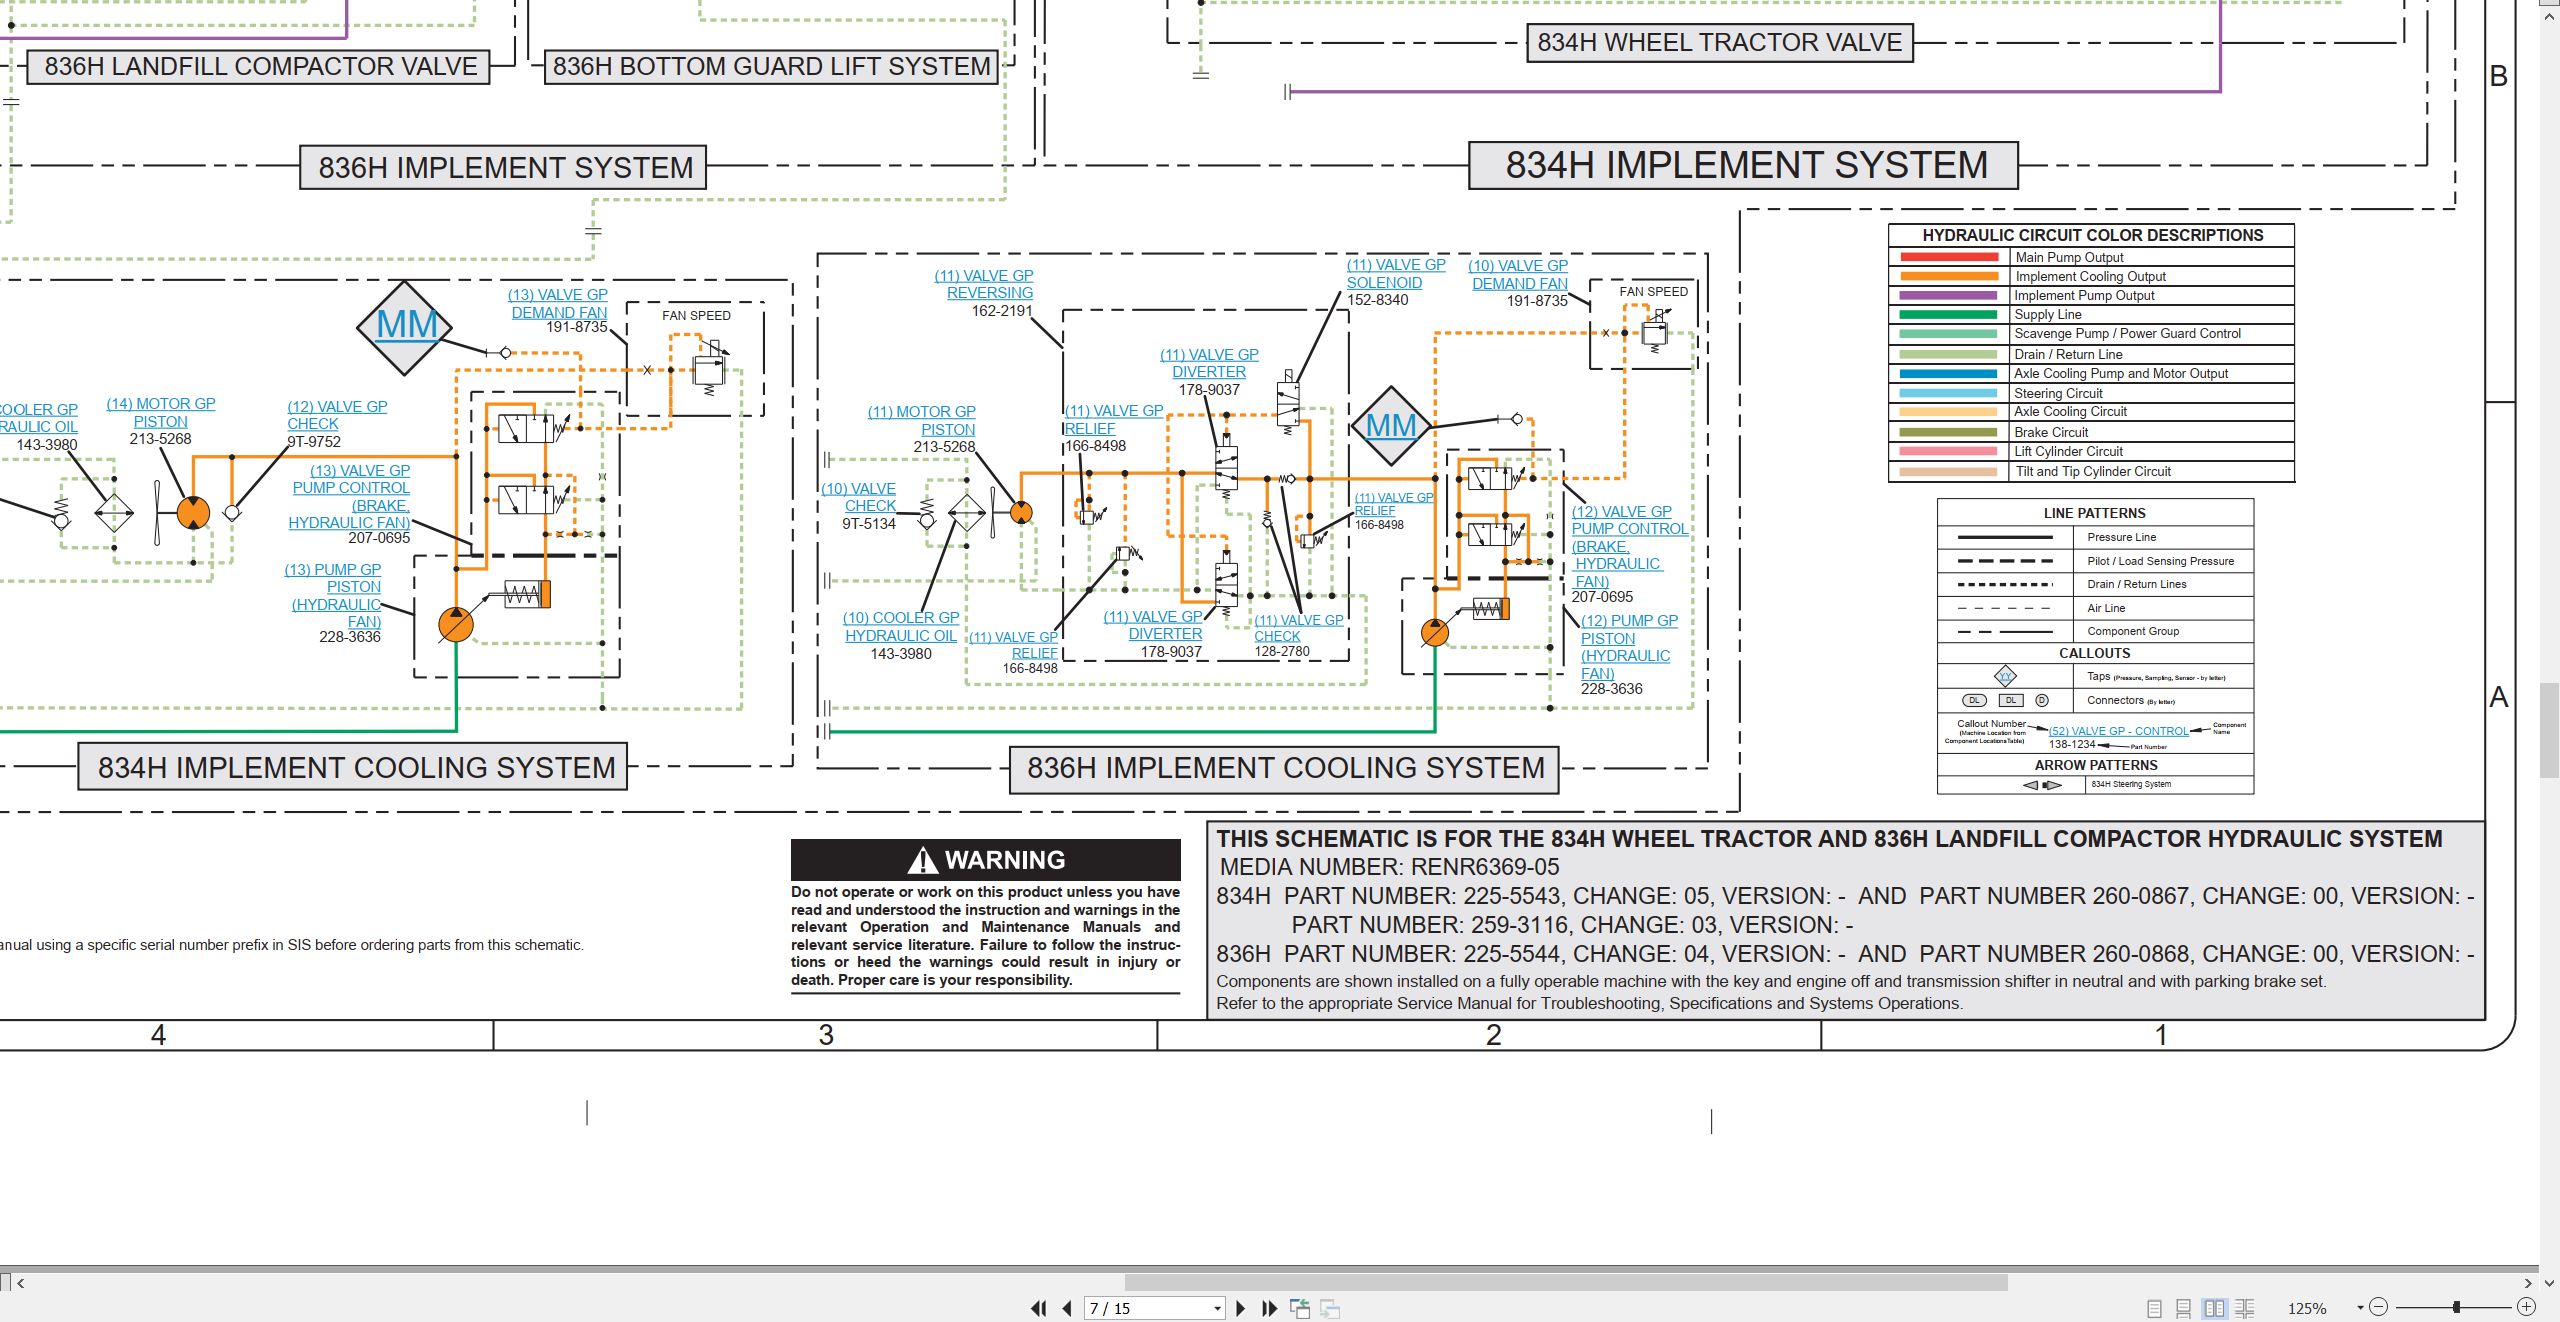2560x1322 pixels.
Task: Click the 'Tilt and Tip Cylinder Circuit' legend text
Action: pyautogui.click(x=2093, y=471)
